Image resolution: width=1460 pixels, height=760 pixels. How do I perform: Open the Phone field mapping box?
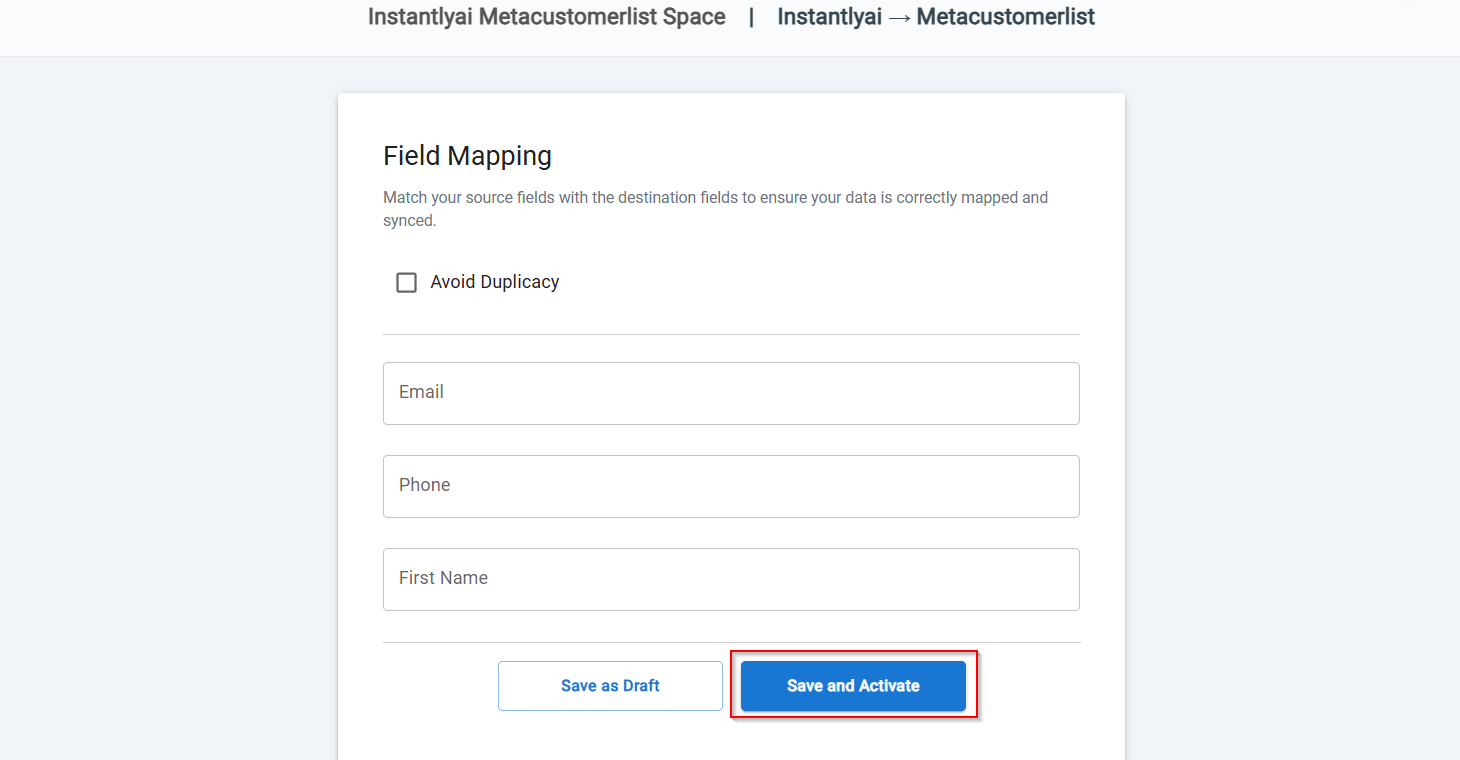pyautogui.click(x=730, y=486)
